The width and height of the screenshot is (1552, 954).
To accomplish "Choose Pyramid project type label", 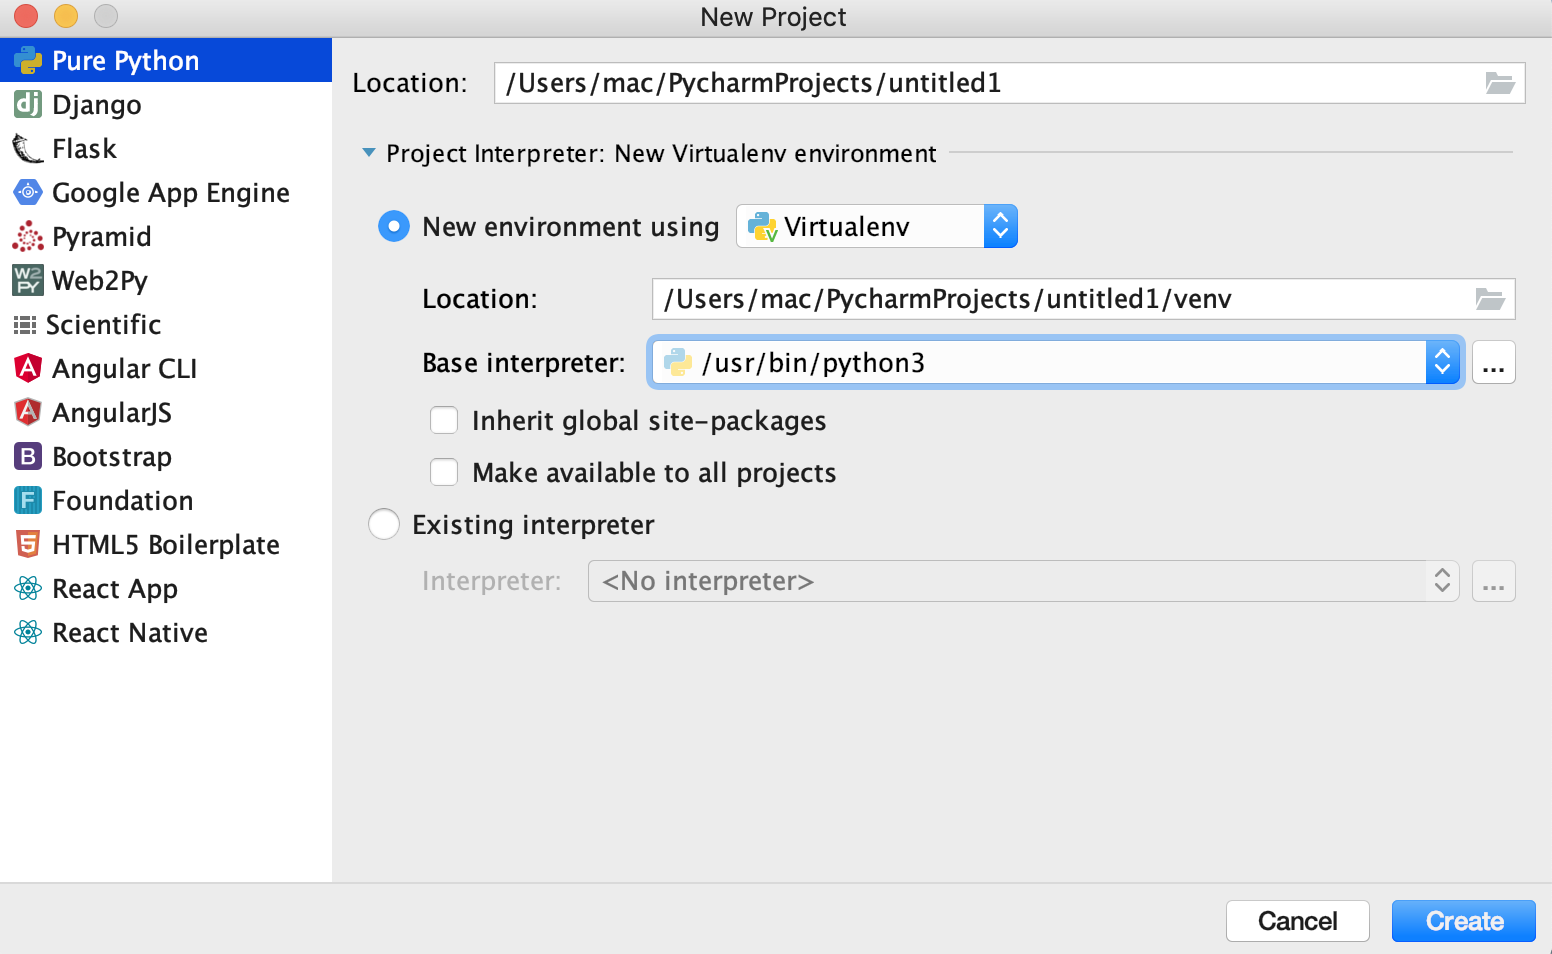I will pos(102,237).
